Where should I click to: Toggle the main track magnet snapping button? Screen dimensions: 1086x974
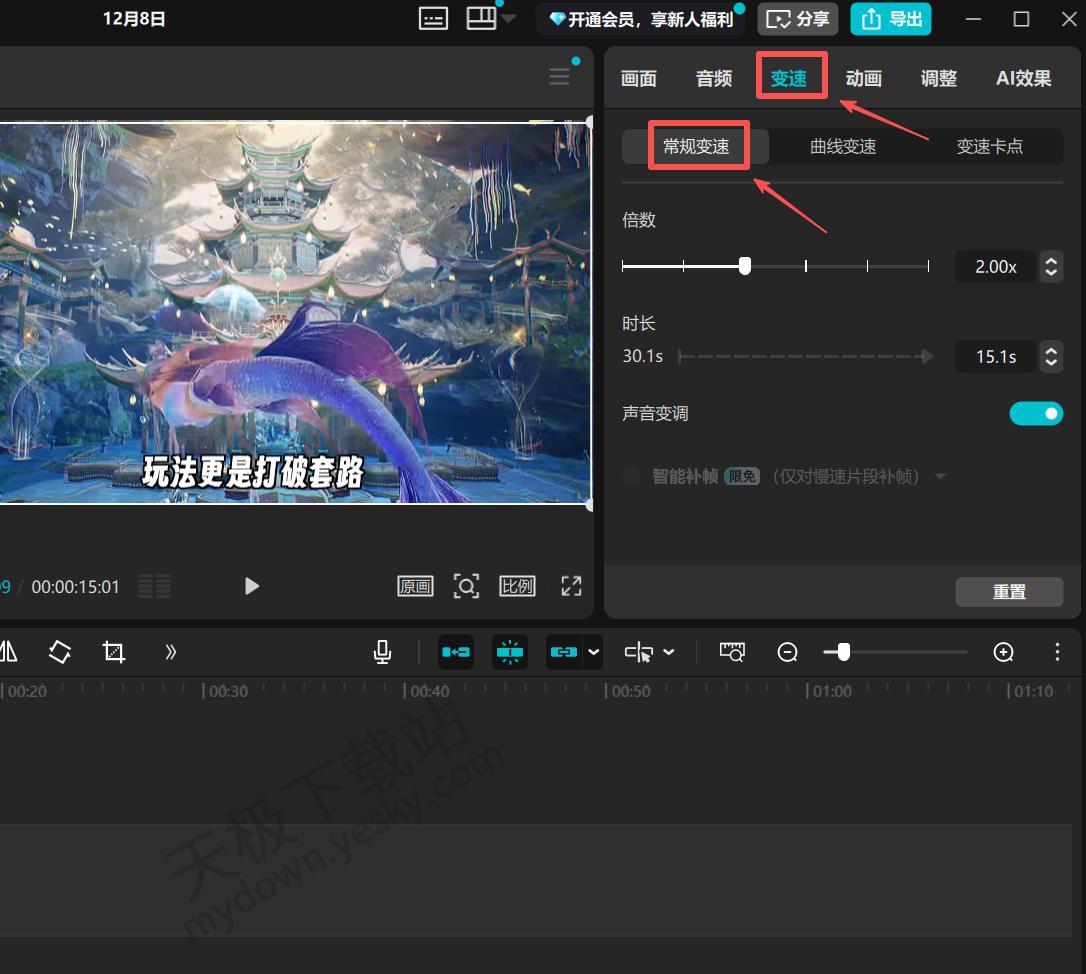pyautogui.click(x=456, y=652)
